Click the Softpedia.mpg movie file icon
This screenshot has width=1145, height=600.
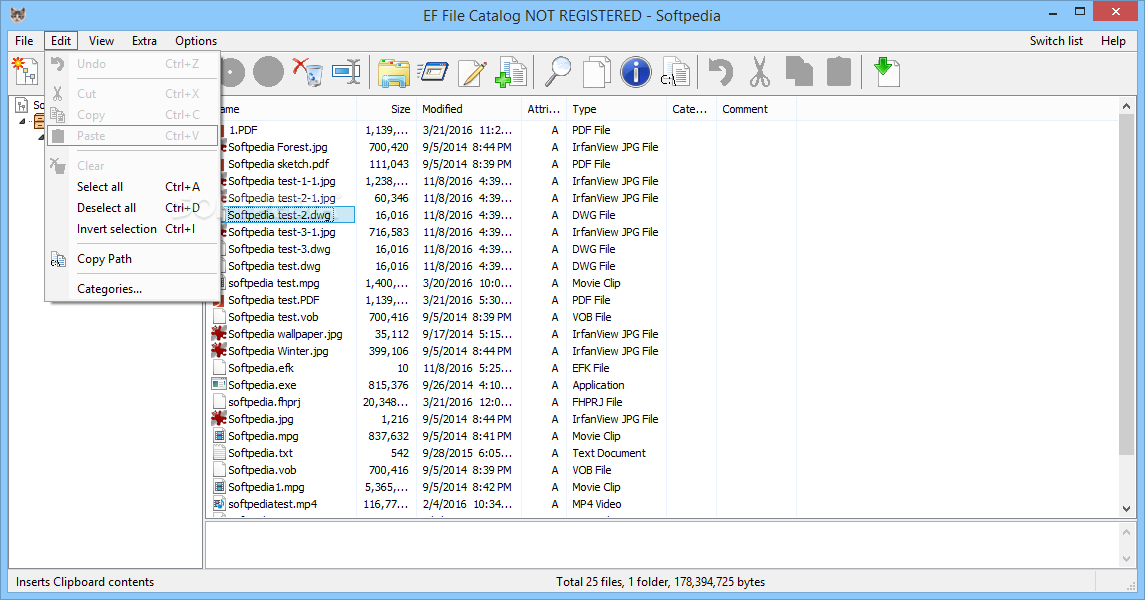pos(218,436)
